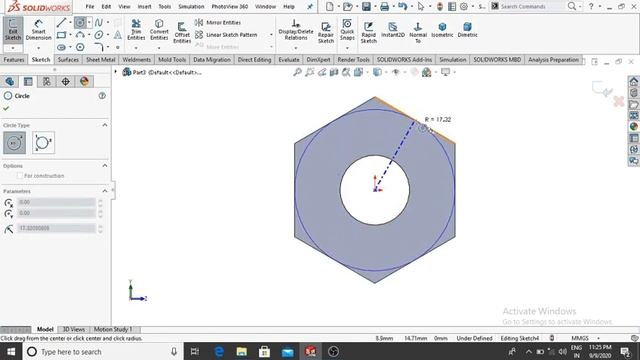Select the Spline sketch tool
Screen dimensions: 640x360
(98, 22)
